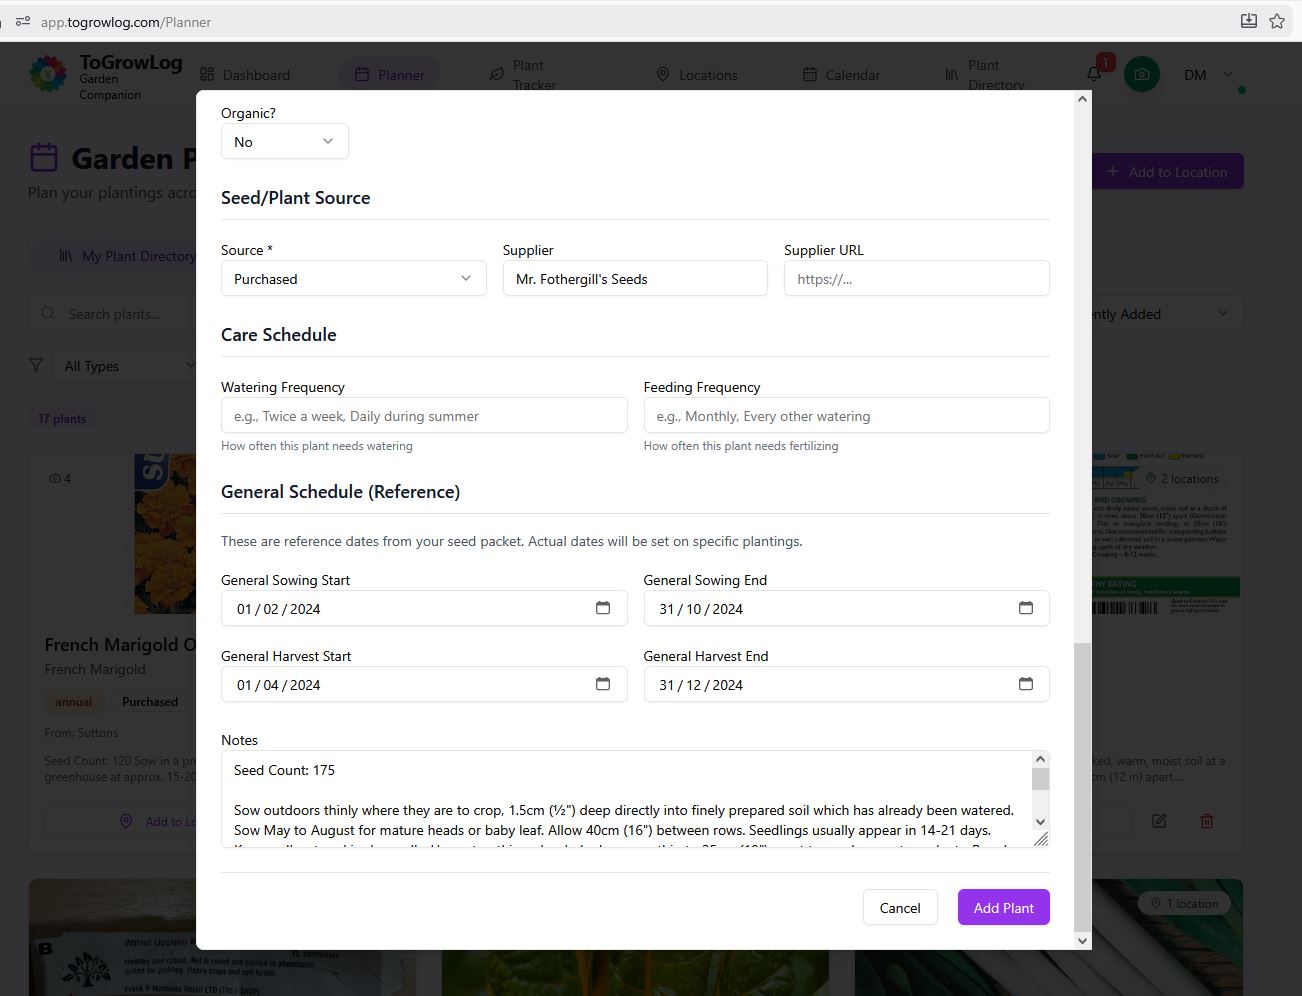Cancel the plant form dialog
This screenshot has height=996, width=1302.
tap(899, 908)
